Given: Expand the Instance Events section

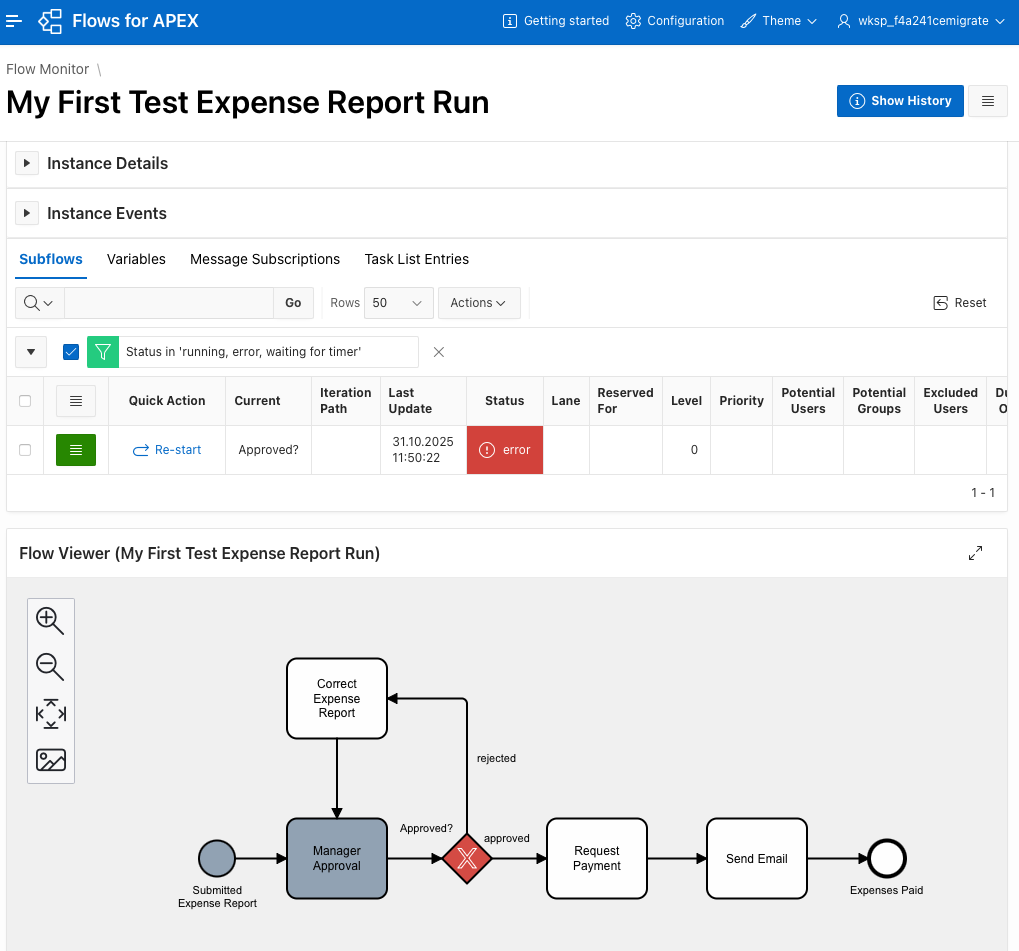Looking at the screenshot, I should tap(28, 213).
